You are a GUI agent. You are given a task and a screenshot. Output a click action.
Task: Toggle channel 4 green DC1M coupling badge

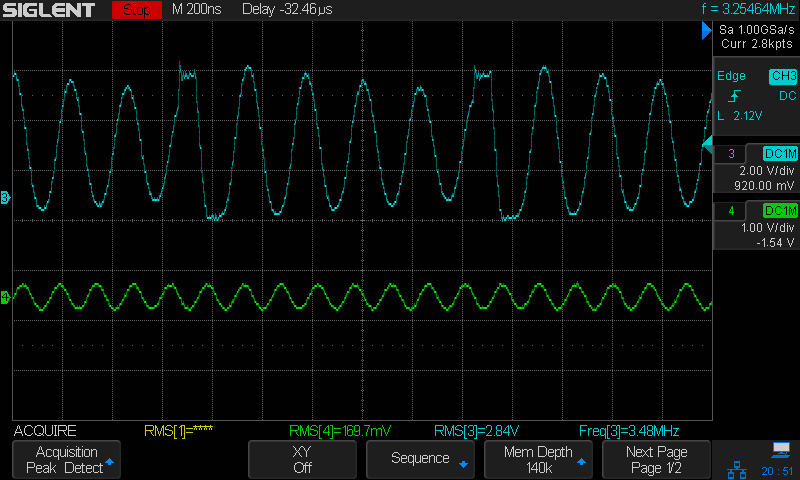[780, 211]
